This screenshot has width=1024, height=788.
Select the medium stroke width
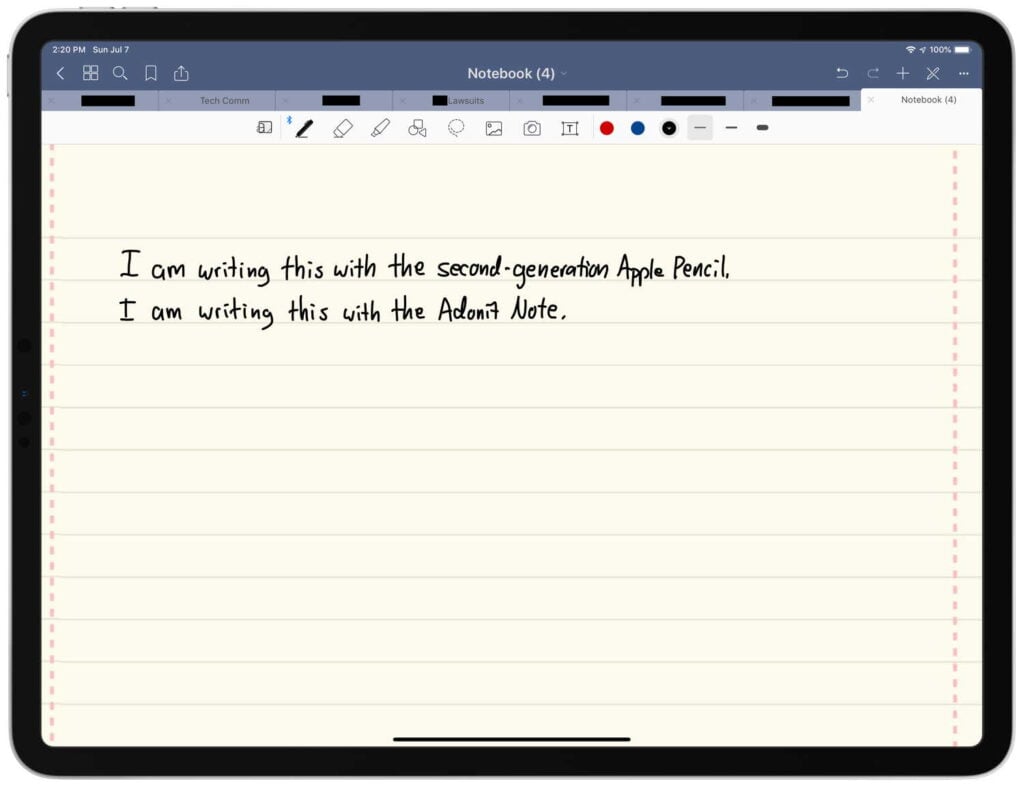click(731, 128)
